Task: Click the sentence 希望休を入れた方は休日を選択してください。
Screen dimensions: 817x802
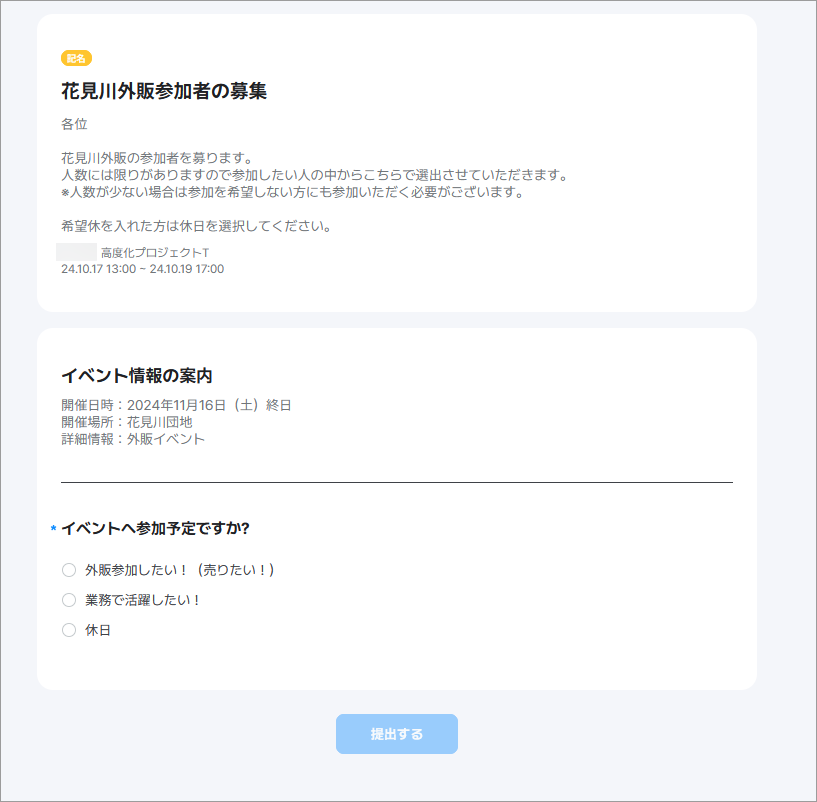Action: pyautogui.click(x=196, y=226)
